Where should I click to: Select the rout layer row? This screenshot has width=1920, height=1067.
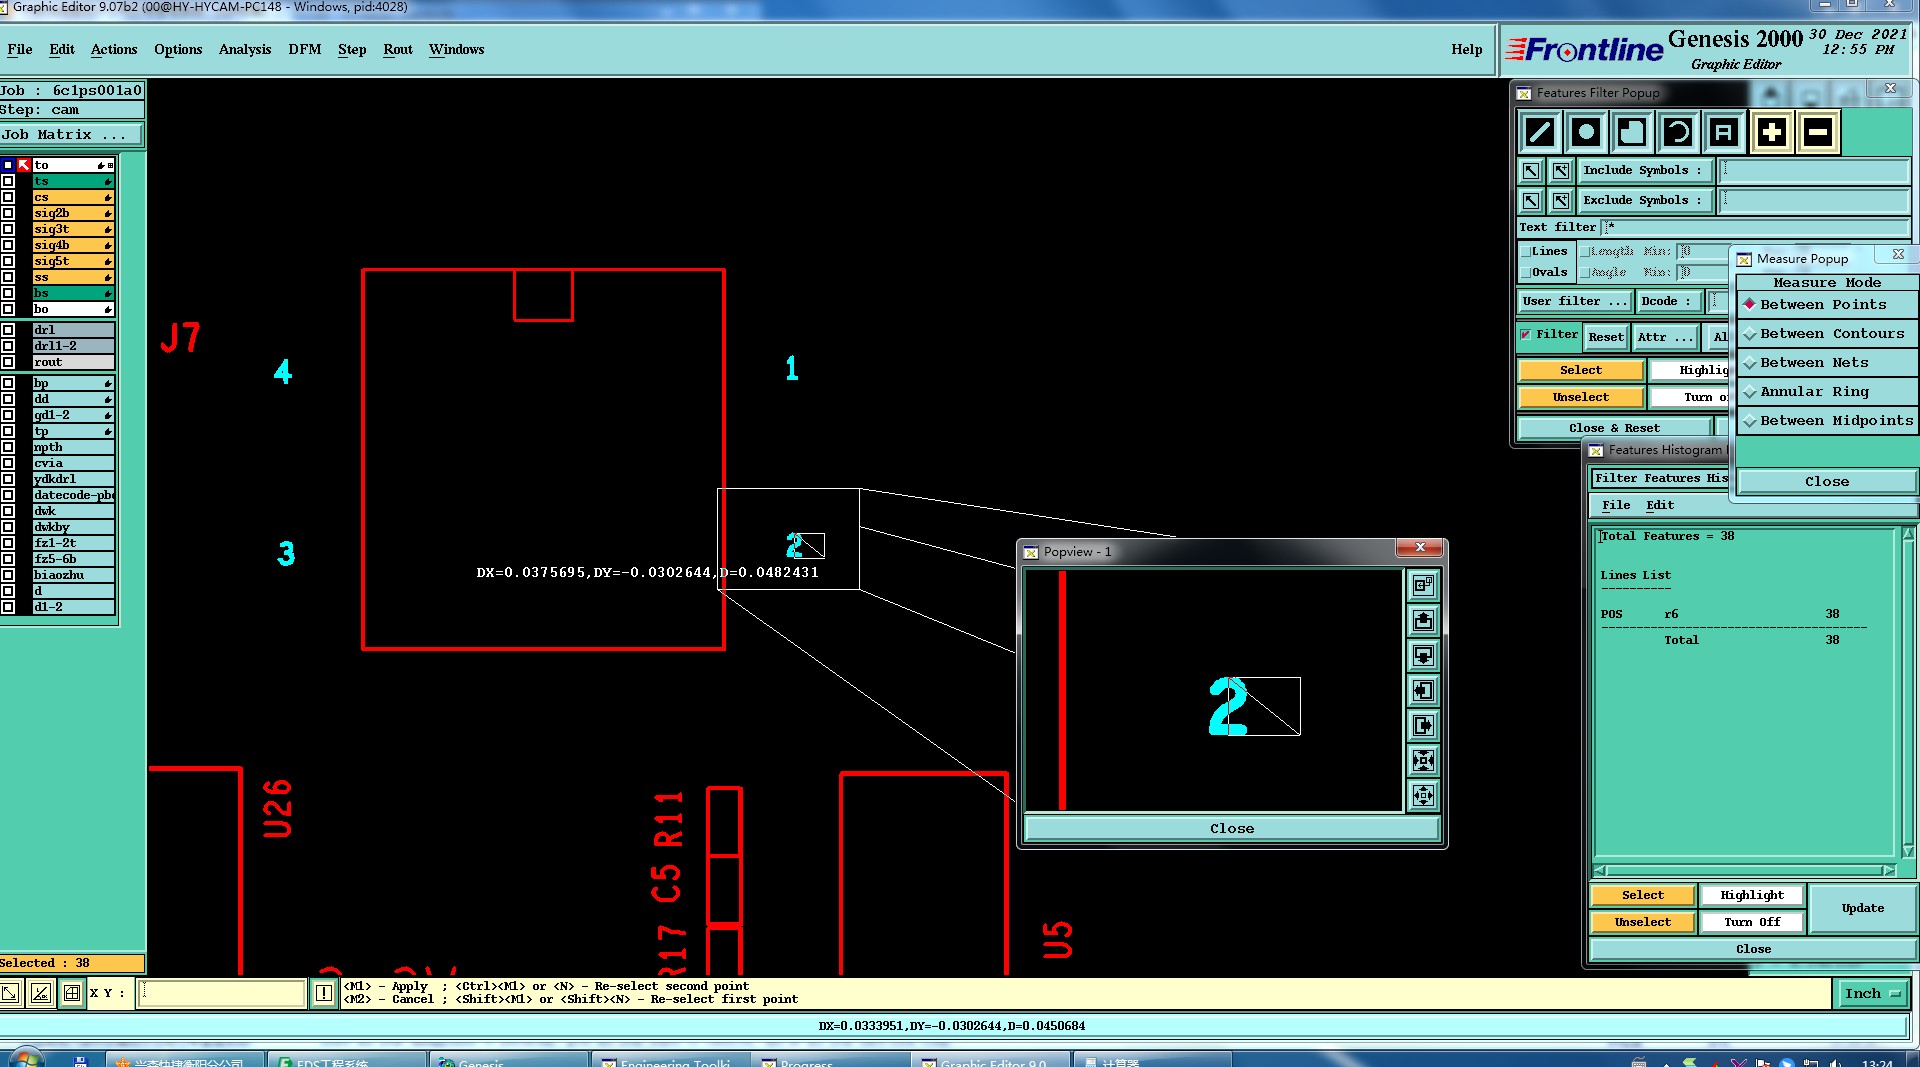pyautogui.click(x=73, y=362)
